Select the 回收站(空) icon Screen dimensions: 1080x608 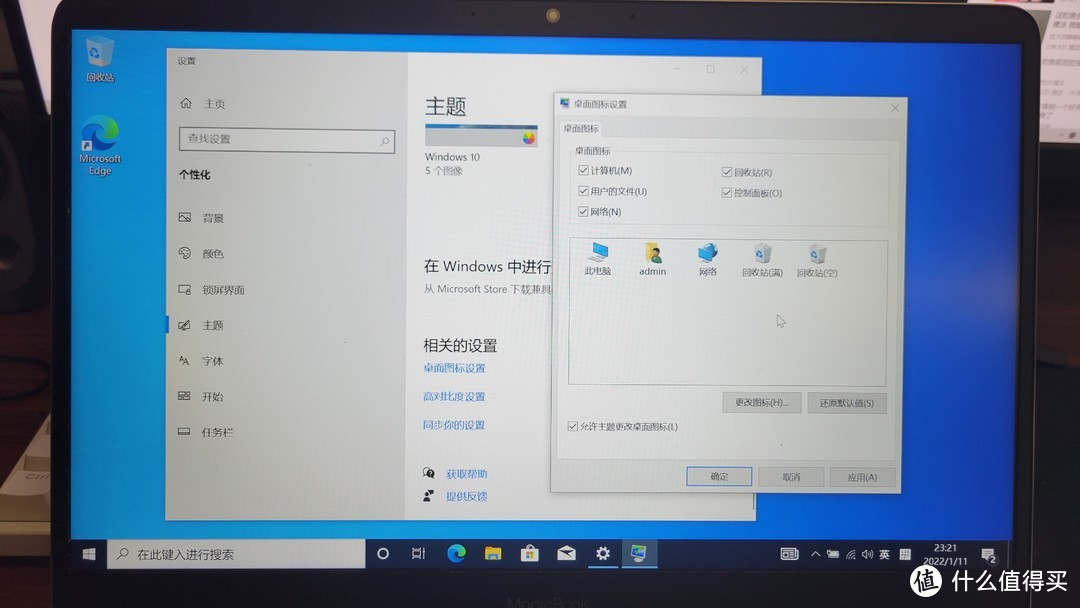coord(817,260)
